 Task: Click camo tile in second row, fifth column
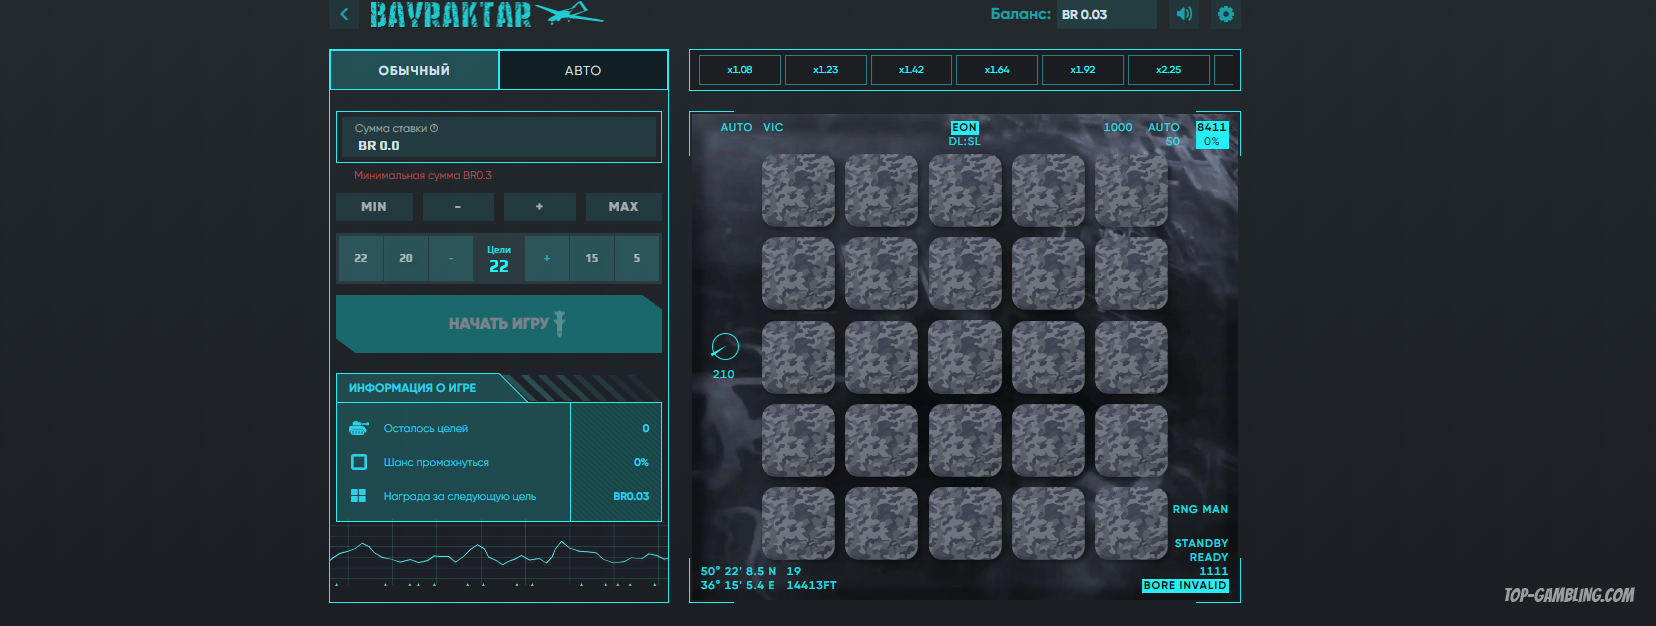pos(1131,273)
